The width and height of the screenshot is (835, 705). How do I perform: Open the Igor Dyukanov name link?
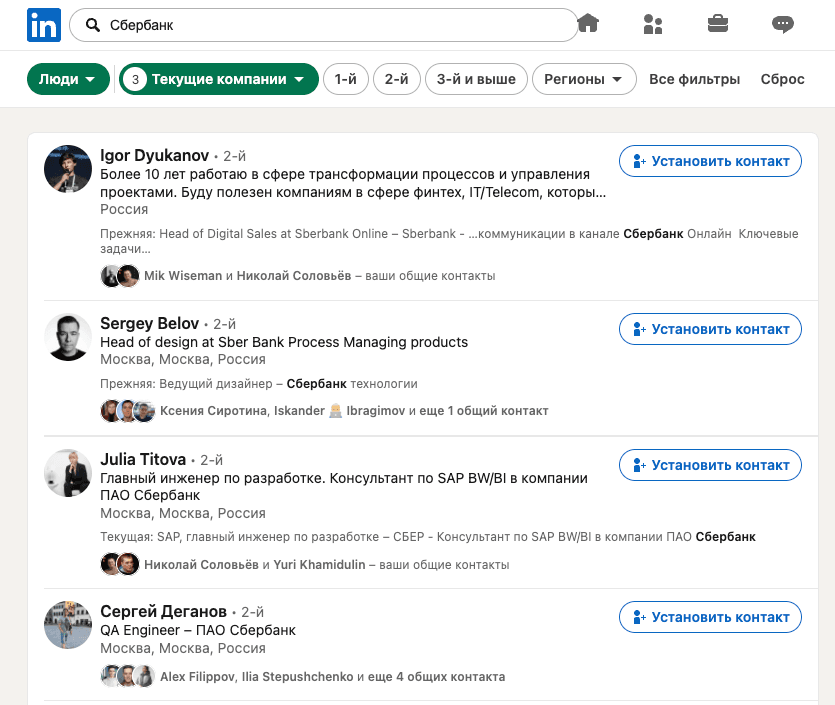[154, 155]
